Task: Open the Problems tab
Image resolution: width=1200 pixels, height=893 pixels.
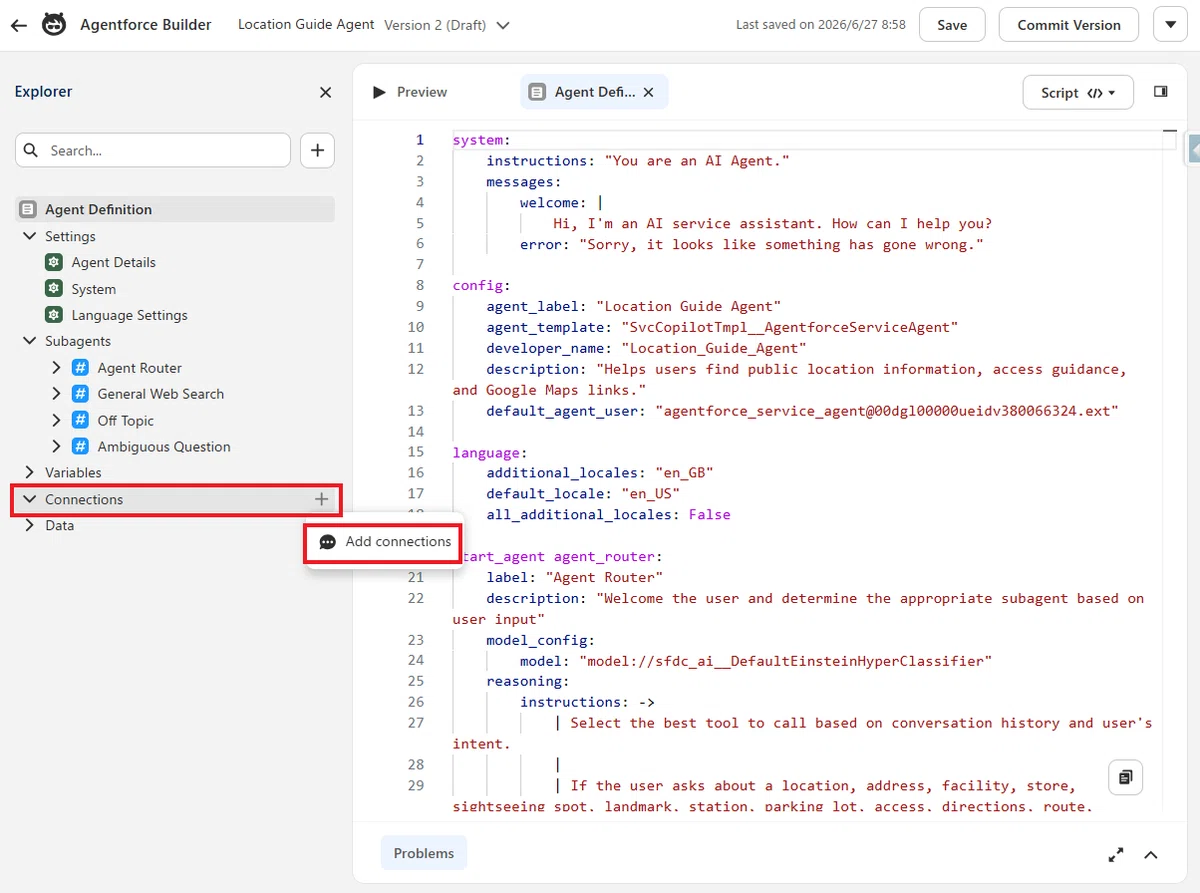Action: (x=423, y=853)
